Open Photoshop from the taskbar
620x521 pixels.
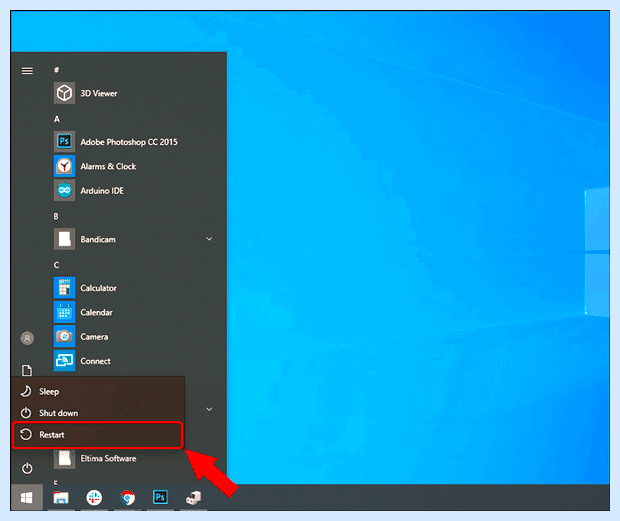(x=161, y=497)
